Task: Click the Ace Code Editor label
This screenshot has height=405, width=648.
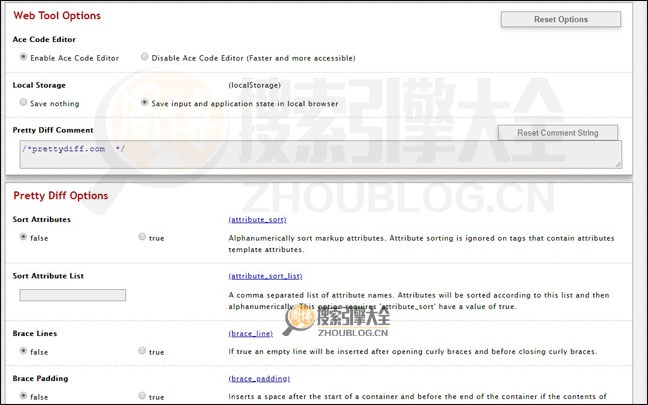Action: (44, 40)
